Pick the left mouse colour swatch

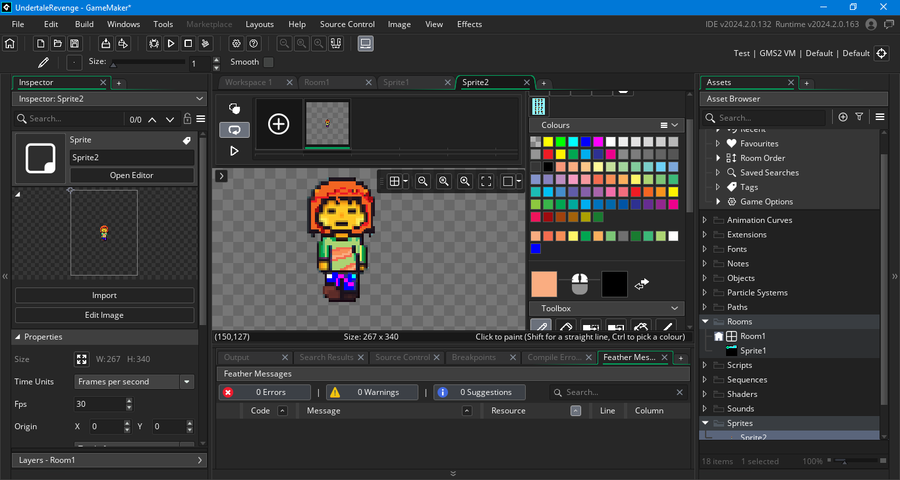click(544, 284)
